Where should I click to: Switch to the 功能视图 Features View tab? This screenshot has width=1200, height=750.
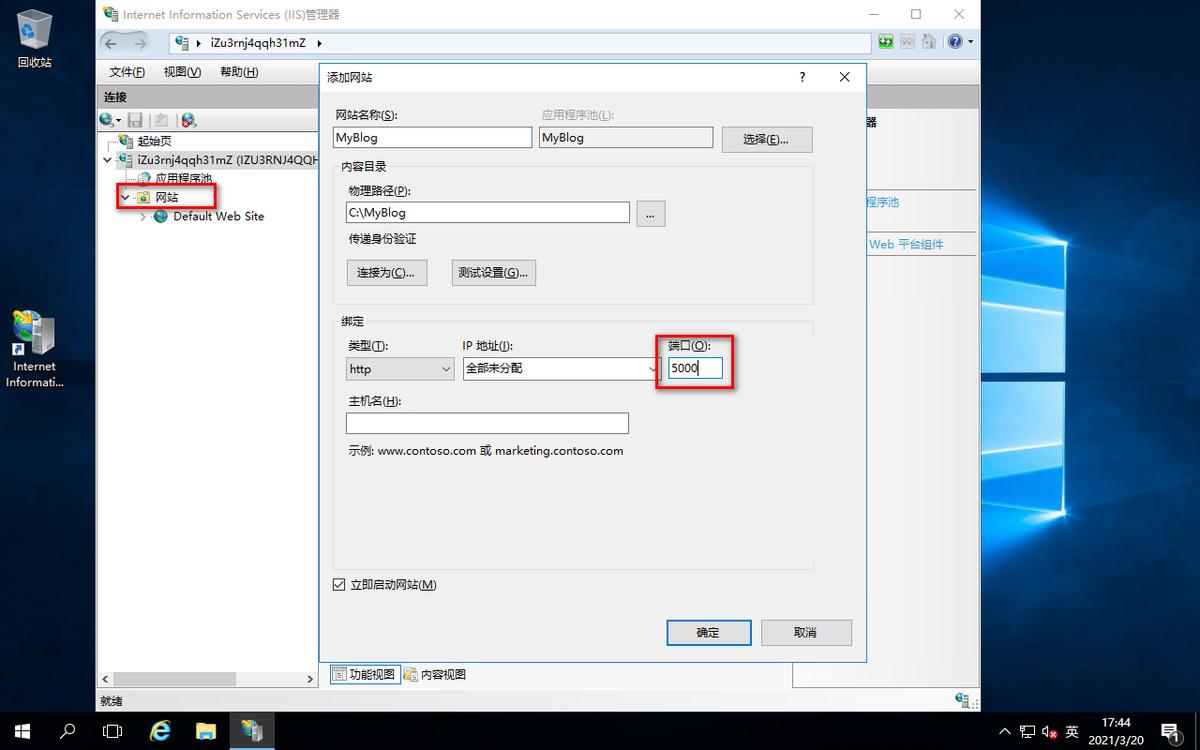[x=364, y=674]
